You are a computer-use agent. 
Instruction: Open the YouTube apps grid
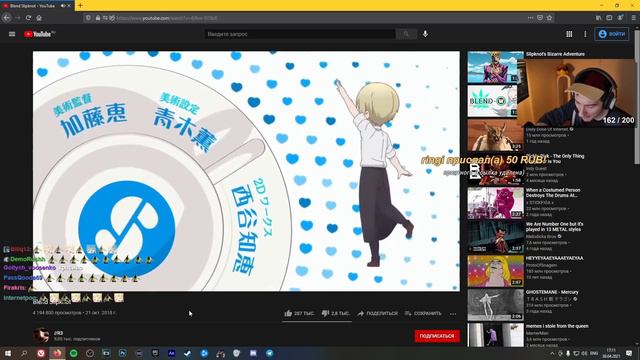(569, 34)
